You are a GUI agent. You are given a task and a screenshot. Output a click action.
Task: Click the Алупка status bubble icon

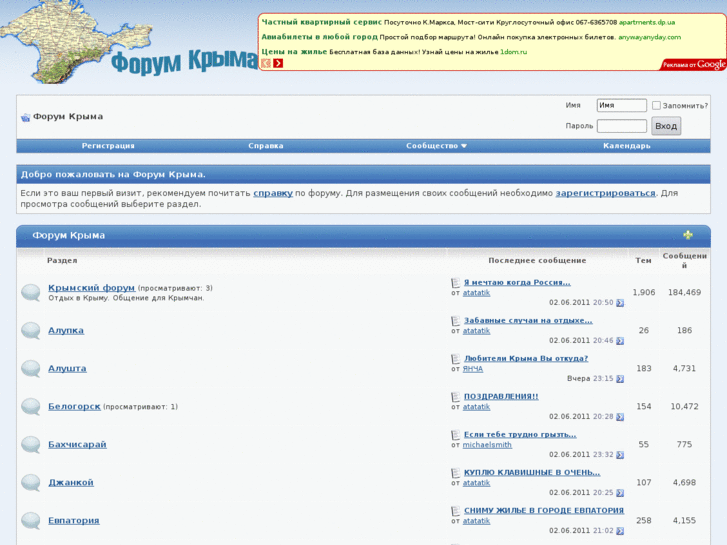[31, 331]
